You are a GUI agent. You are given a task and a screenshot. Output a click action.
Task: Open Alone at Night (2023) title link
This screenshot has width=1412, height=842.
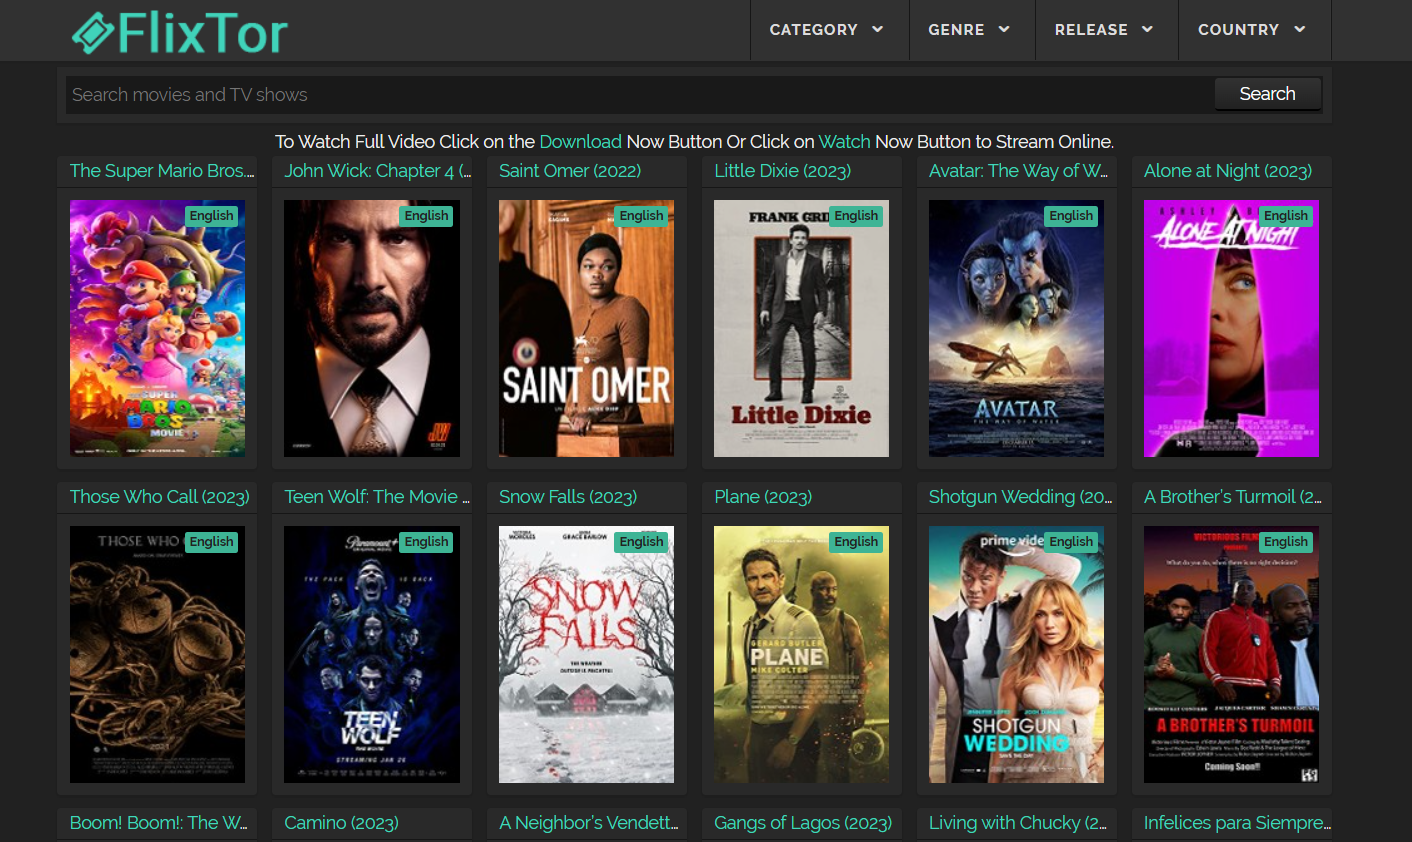pos(1228,171)
